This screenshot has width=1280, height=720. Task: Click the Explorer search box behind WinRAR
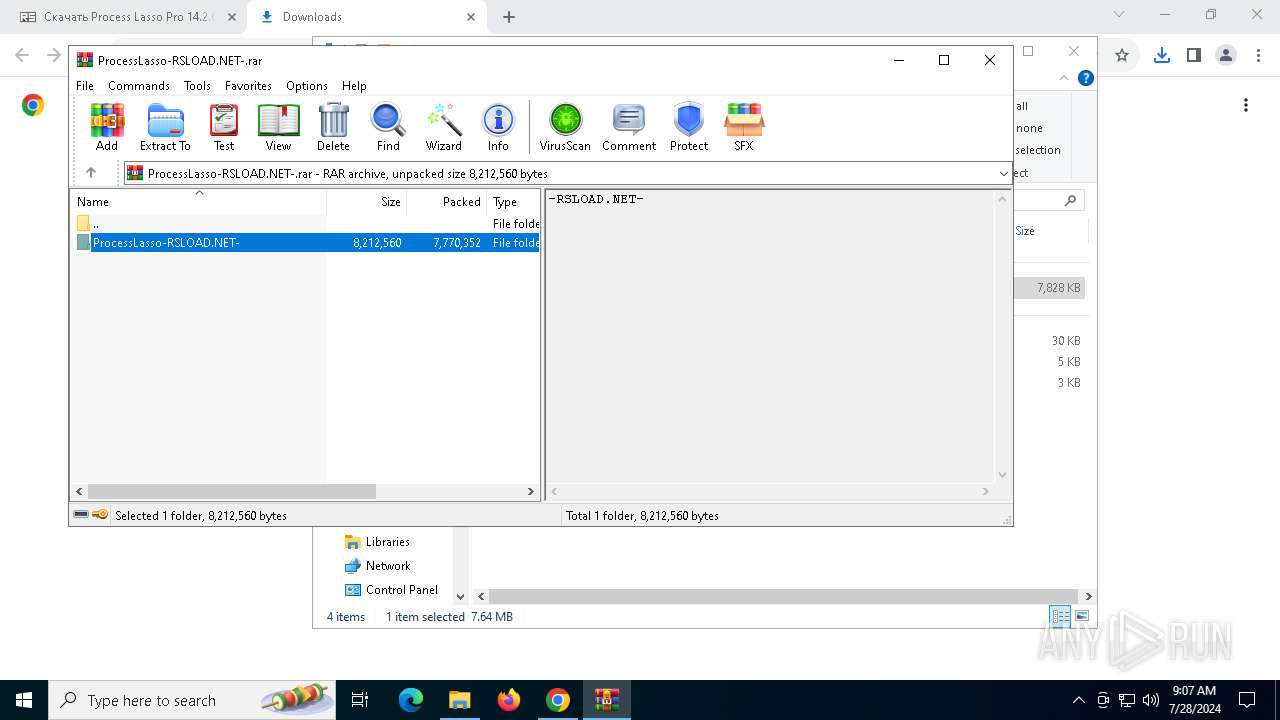pos(1048,201)
